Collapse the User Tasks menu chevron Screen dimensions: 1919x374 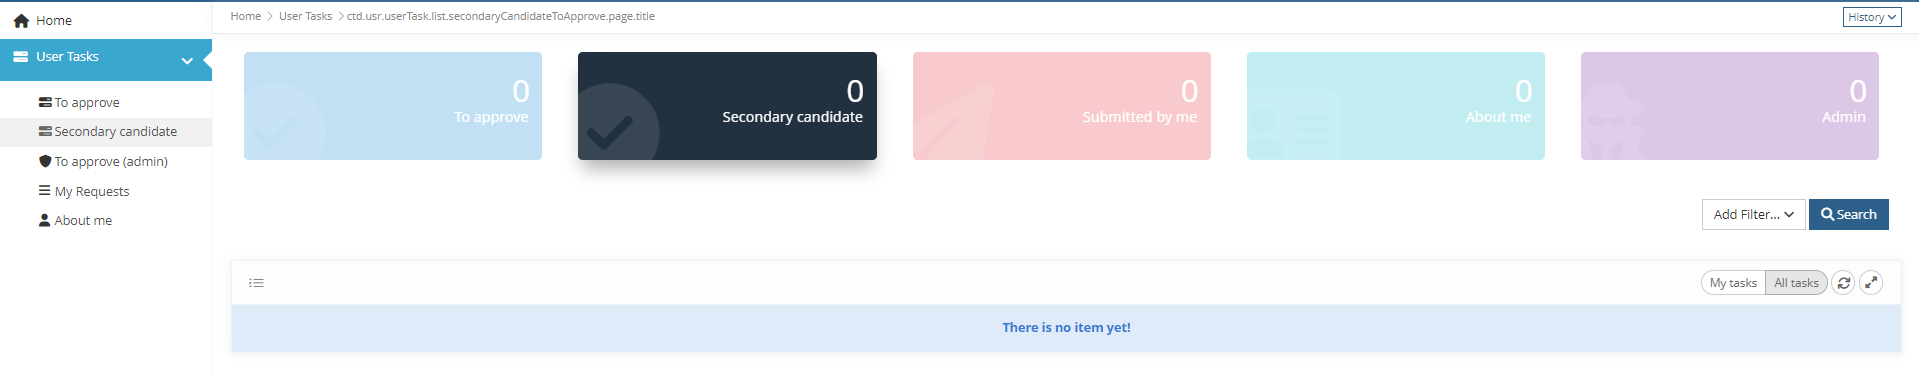[187, 61]
